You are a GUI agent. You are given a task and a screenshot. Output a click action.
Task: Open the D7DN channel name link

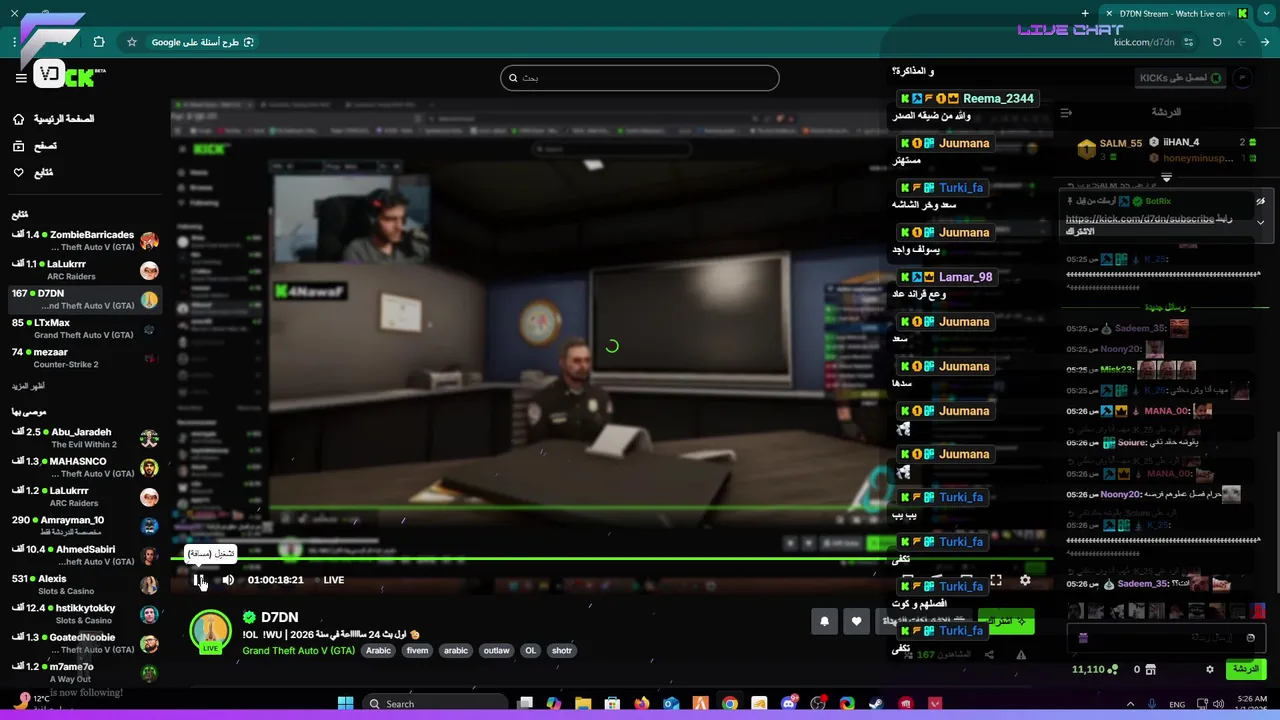[279, 618]
